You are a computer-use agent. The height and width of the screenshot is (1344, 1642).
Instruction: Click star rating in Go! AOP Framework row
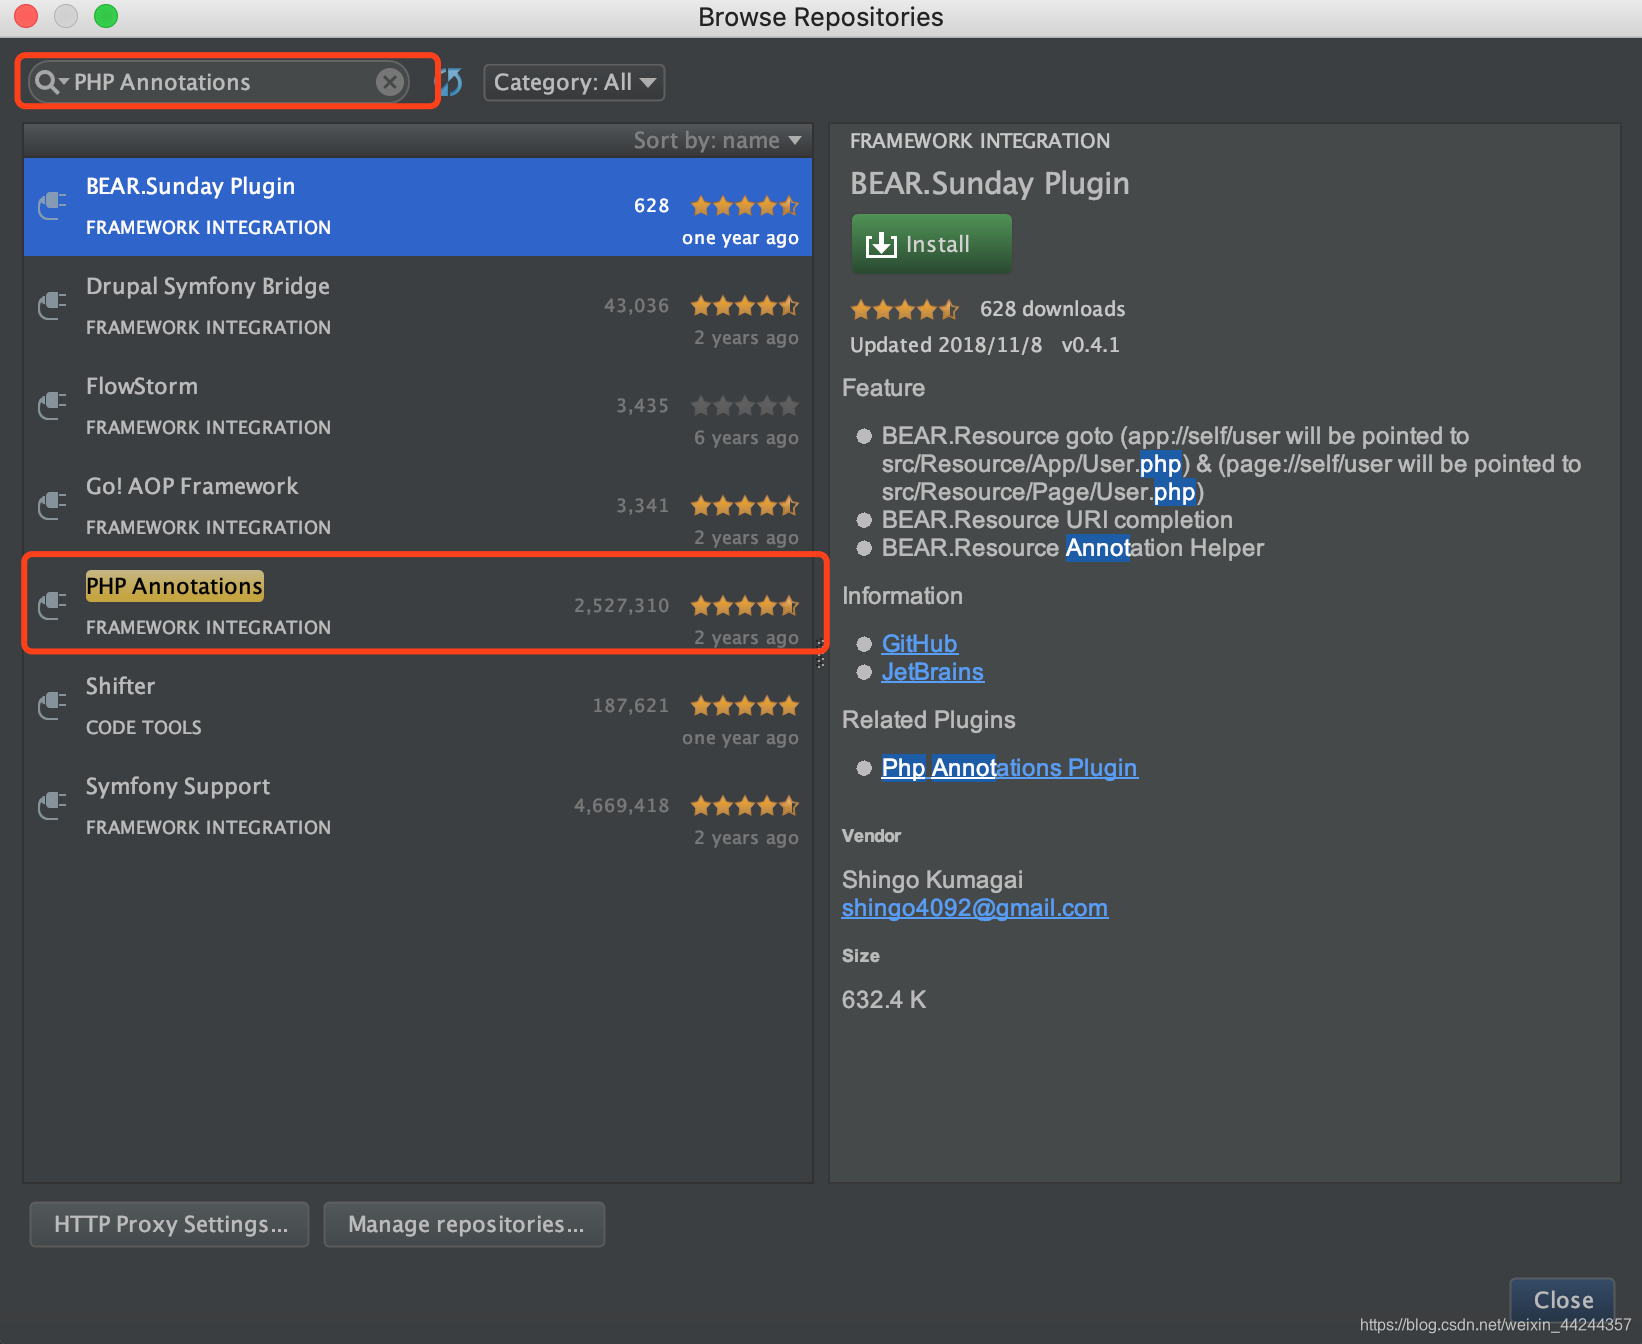(745, 506)
